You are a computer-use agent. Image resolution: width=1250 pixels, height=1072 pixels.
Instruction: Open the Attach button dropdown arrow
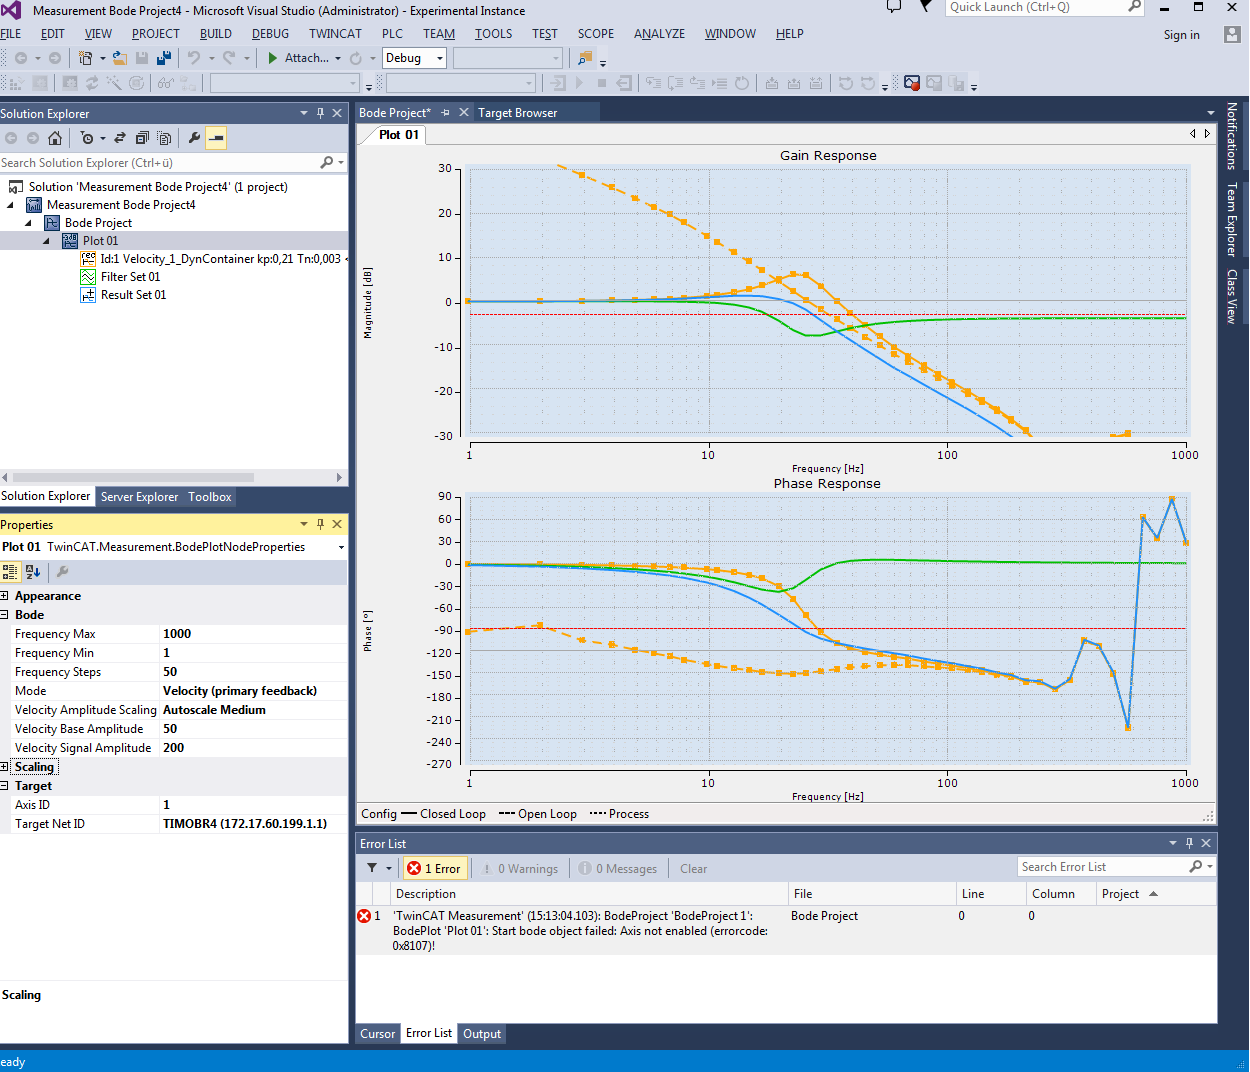point(338,58)
